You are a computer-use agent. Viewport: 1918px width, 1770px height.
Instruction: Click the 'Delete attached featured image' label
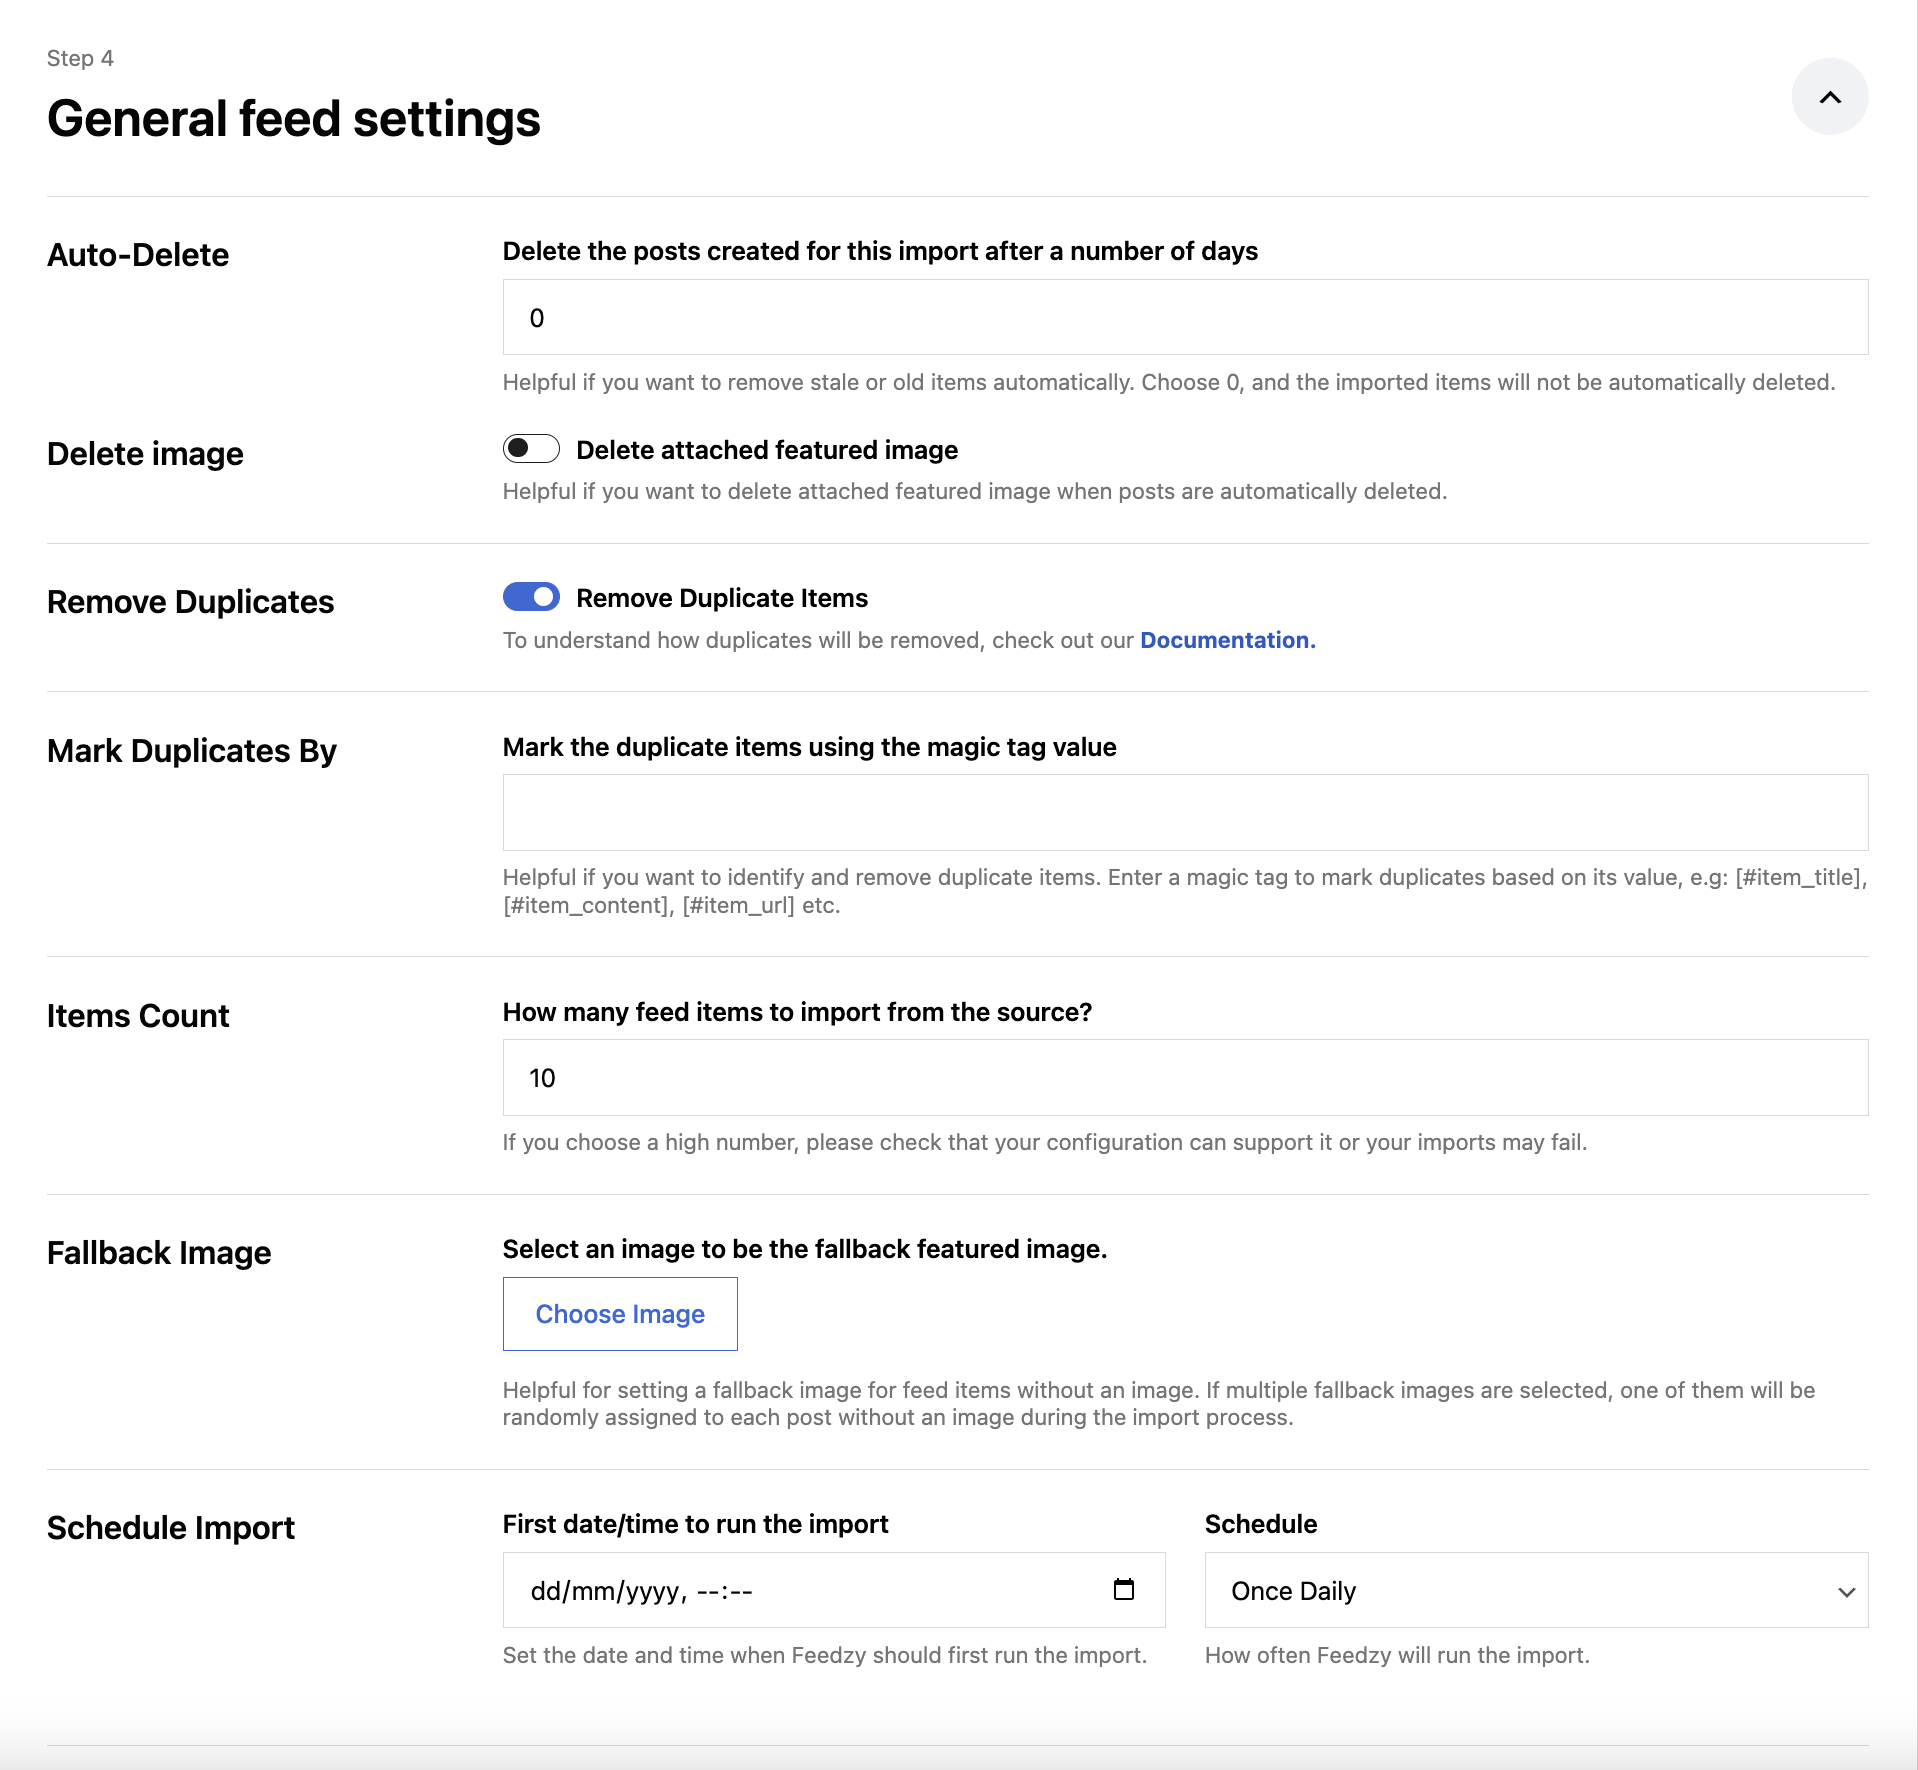click(767, 450)
